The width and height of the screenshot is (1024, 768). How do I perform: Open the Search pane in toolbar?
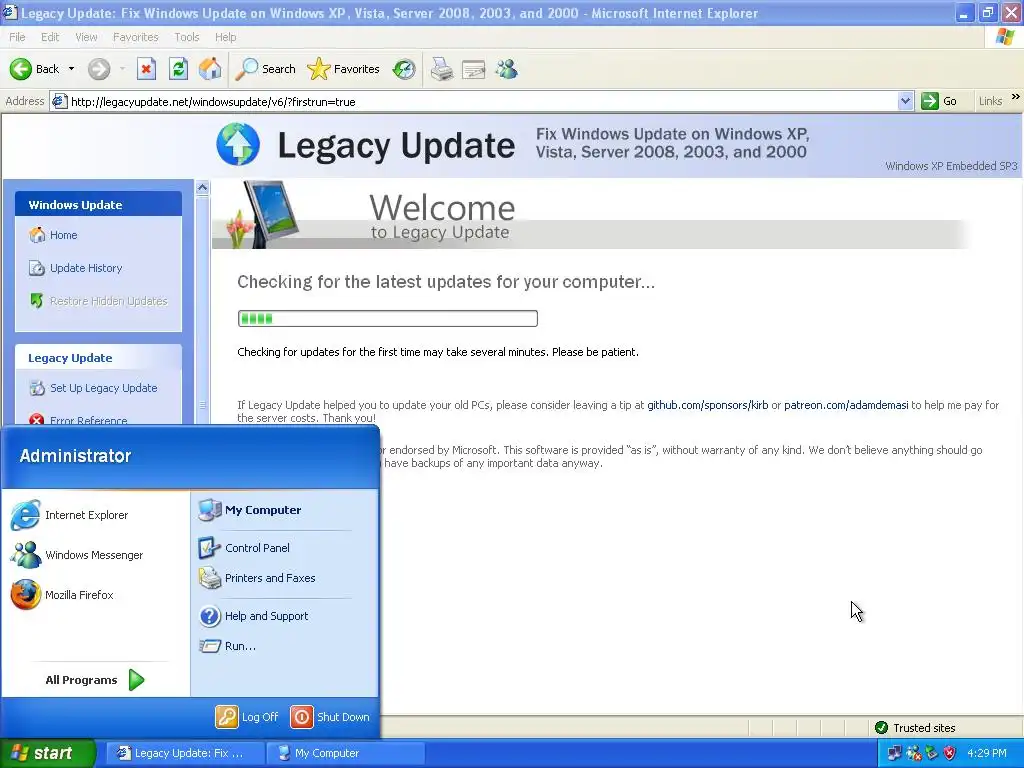[x=266, y=69]
